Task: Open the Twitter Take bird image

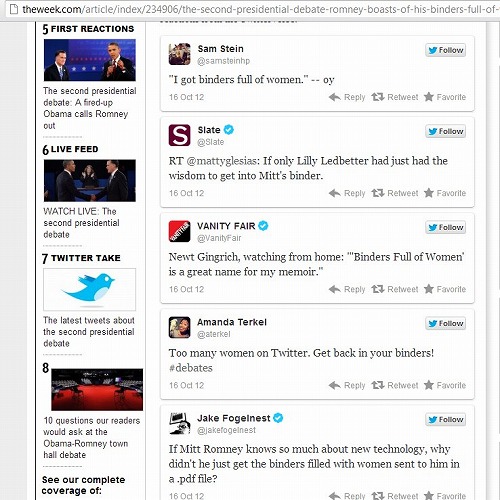Action: (x=90, y=289)
